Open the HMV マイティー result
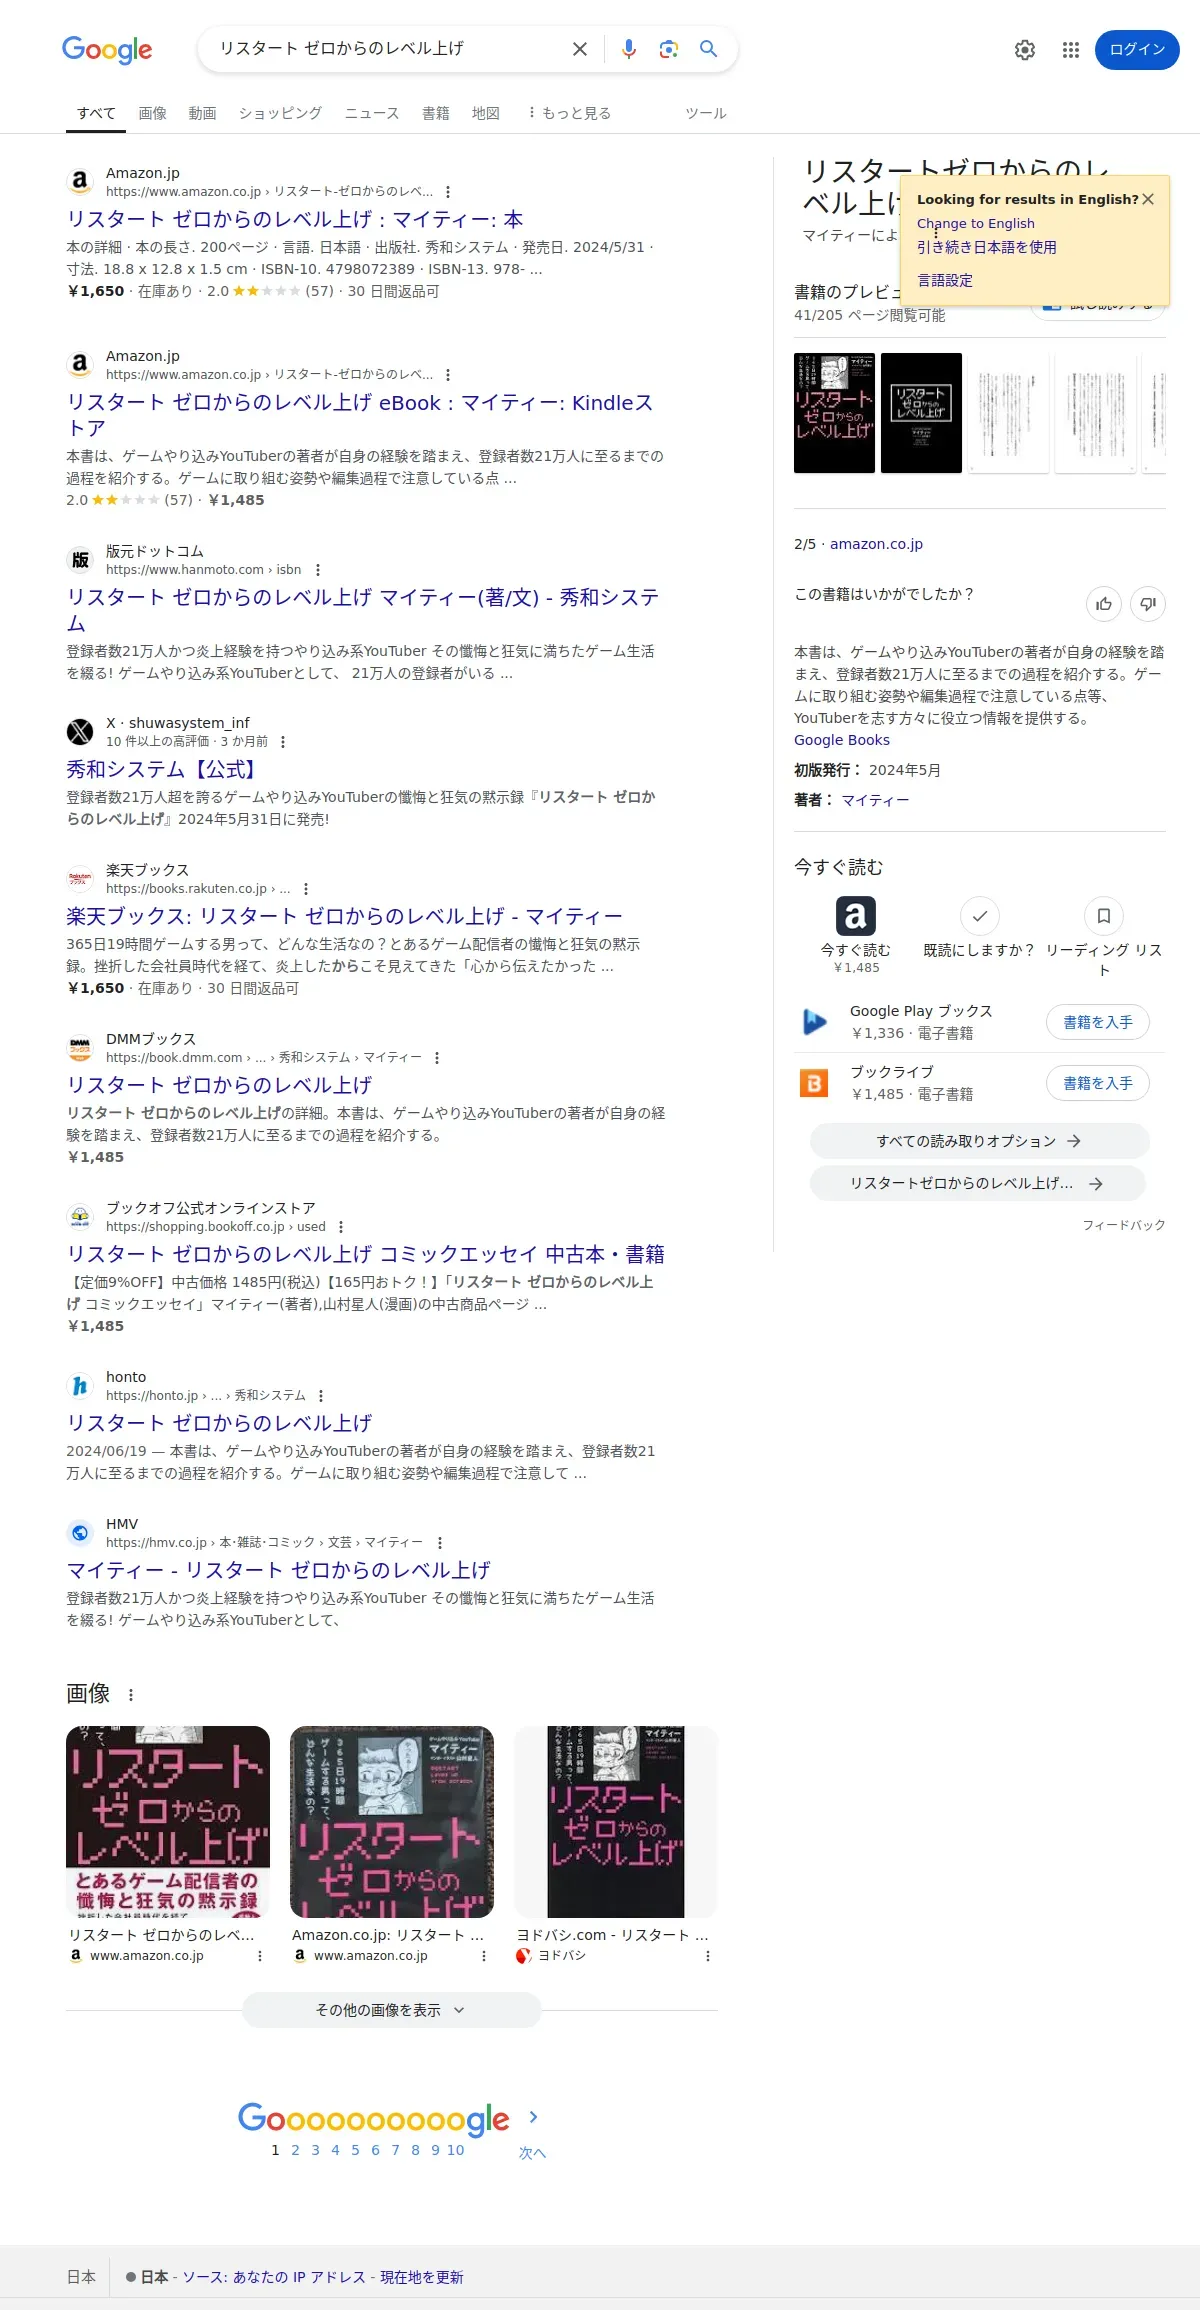This screenshot has width=1200, height=2310. [x=278, y=1570]
